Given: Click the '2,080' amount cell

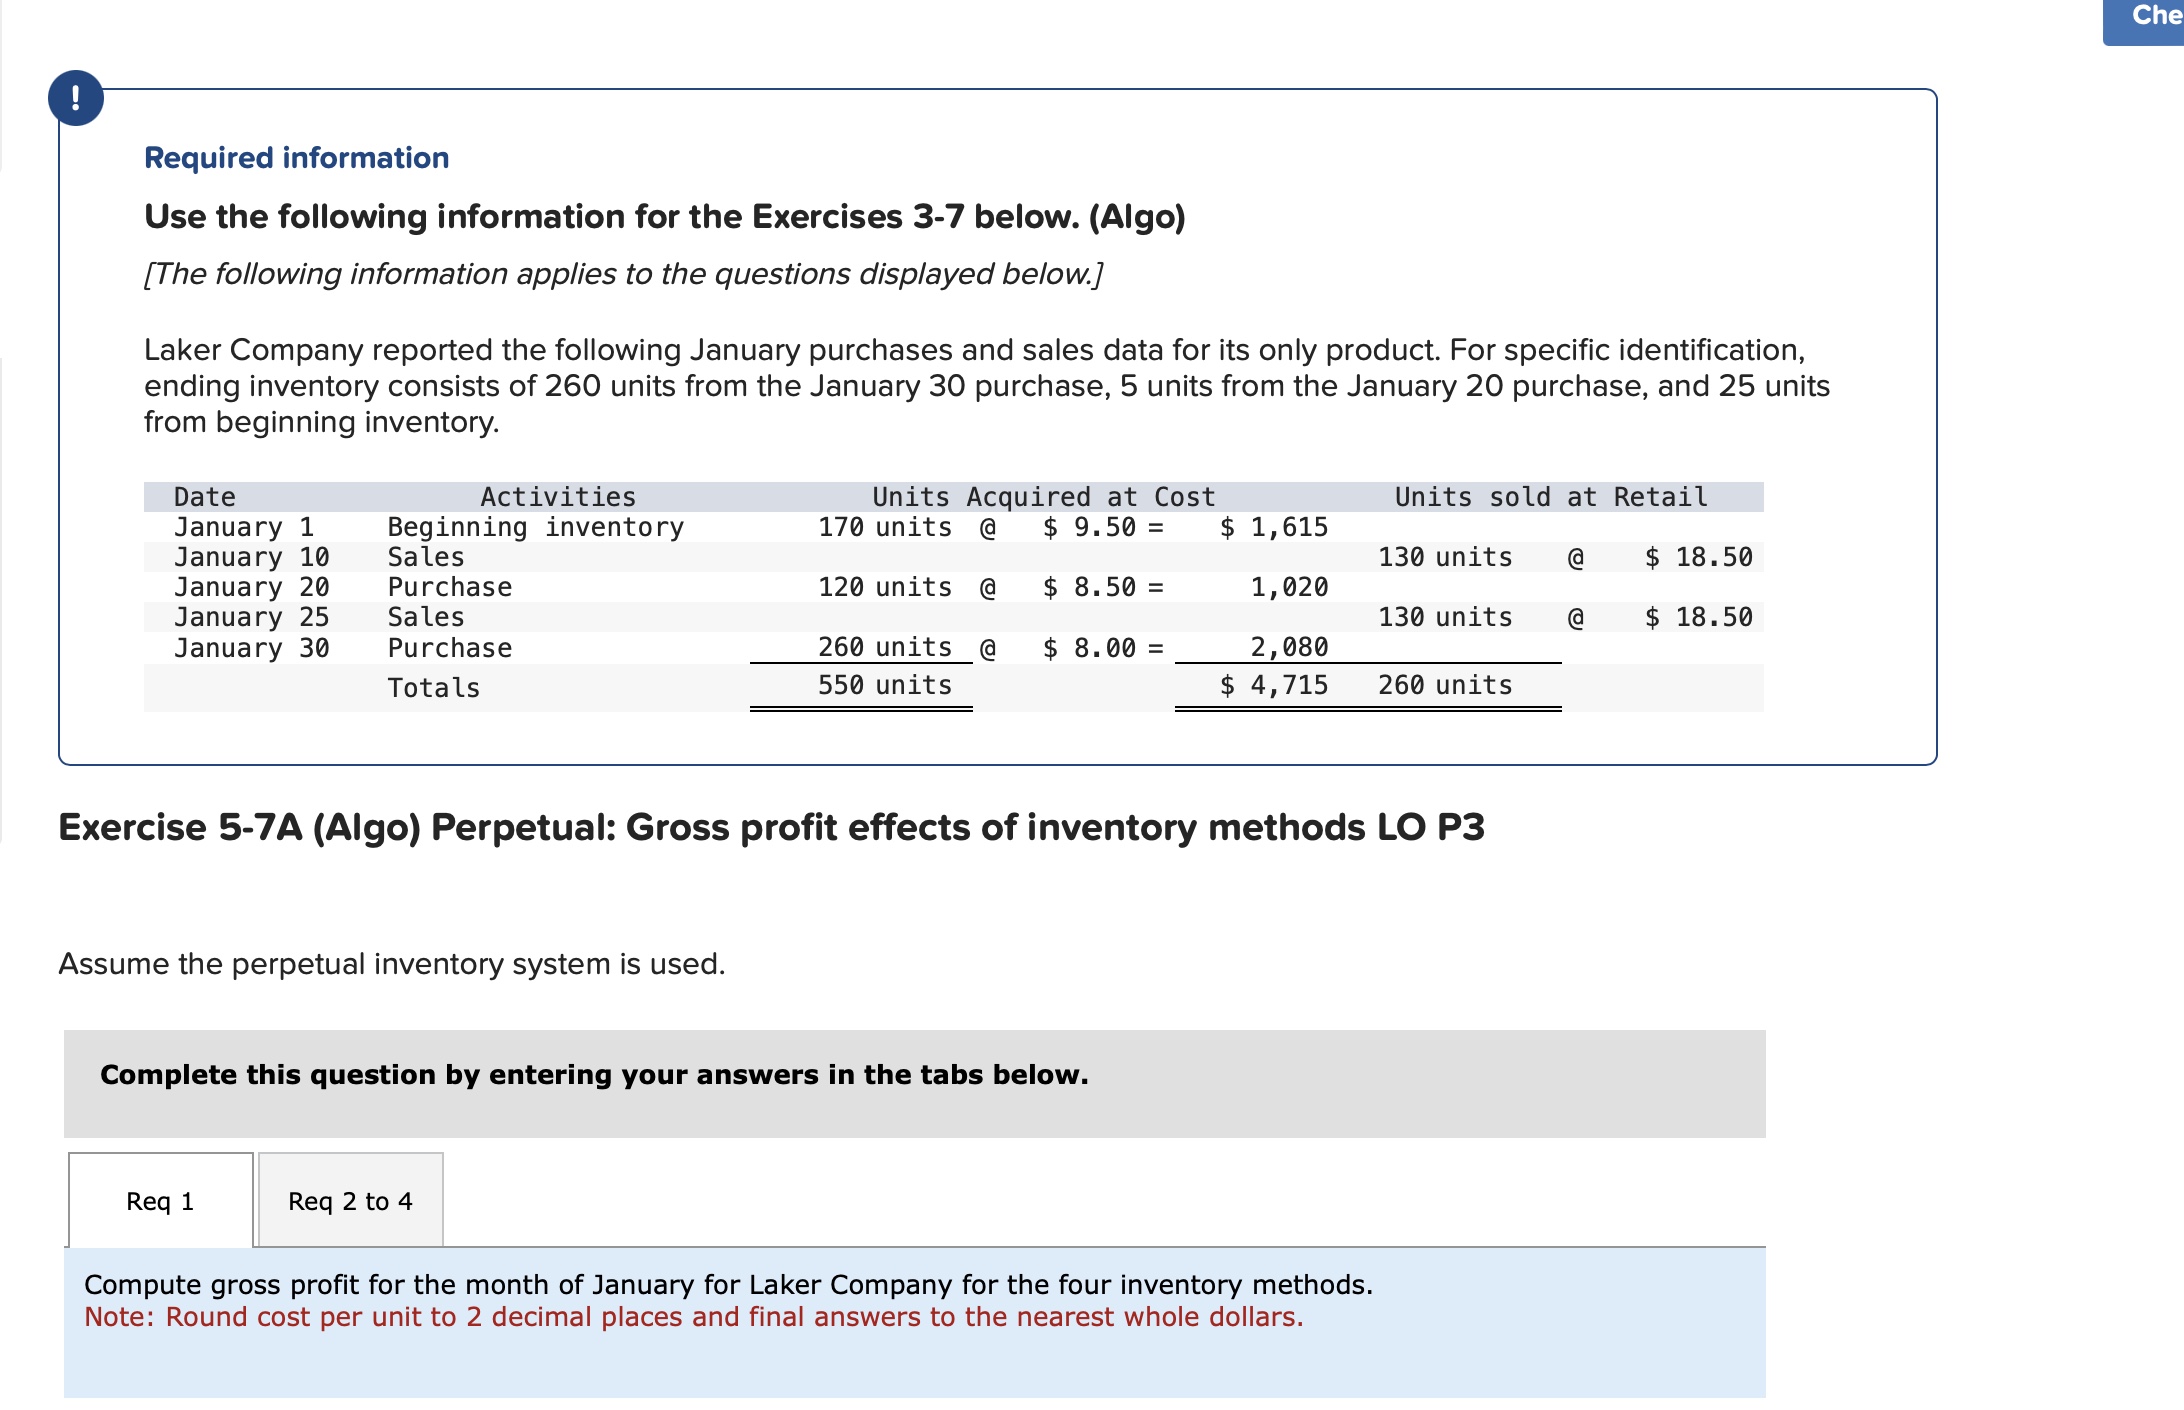Looking at the screenshot, I should click(1289, 647).
